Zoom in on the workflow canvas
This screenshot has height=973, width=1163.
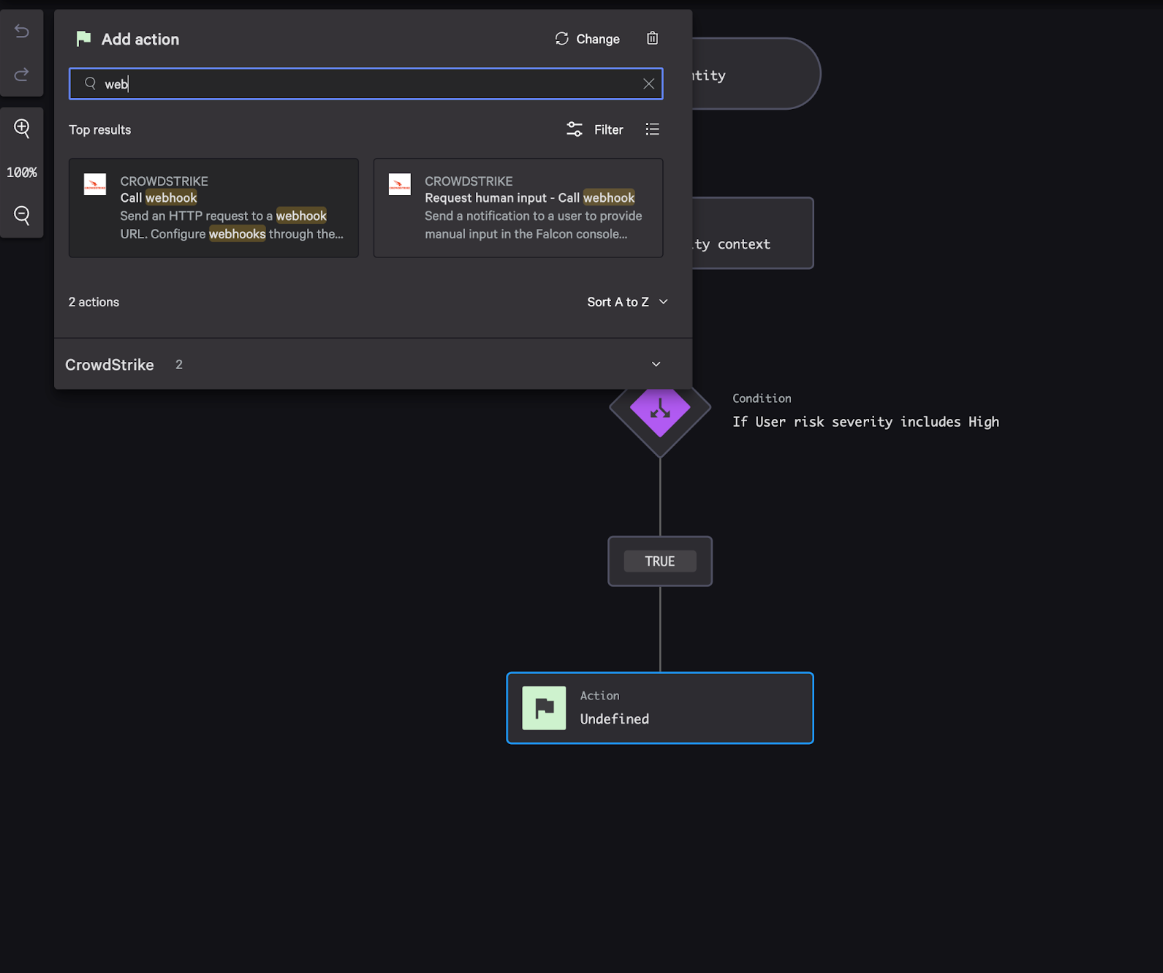tap(21, 128)
